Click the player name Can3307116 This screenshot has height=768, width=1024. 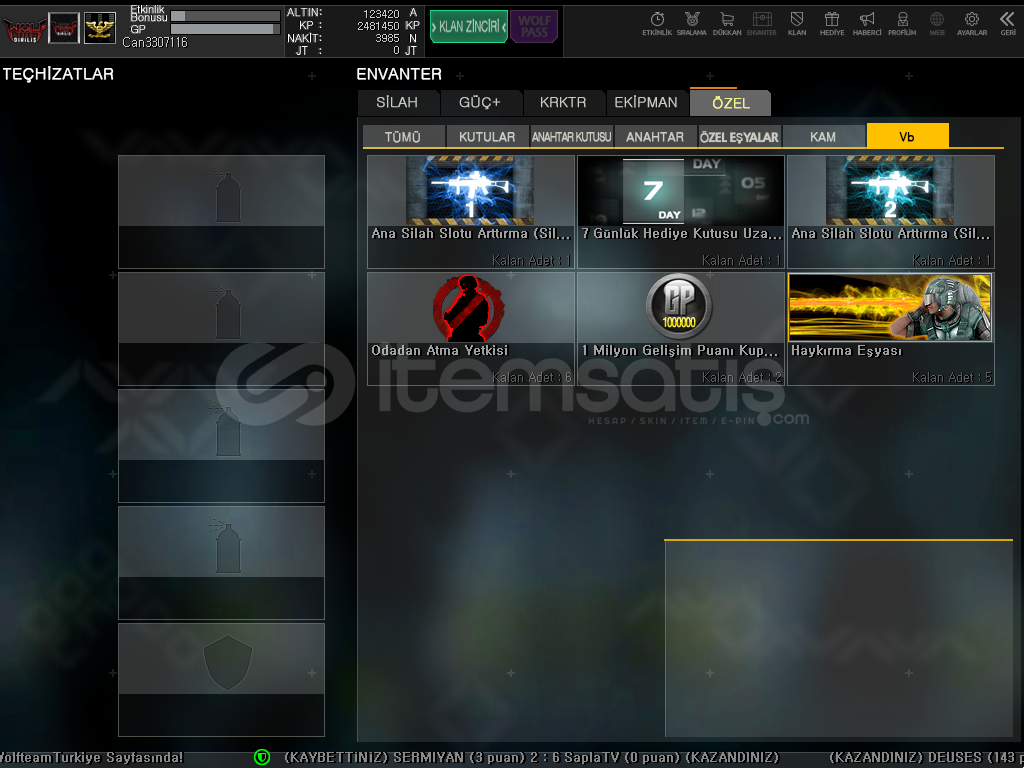[155, 42]
